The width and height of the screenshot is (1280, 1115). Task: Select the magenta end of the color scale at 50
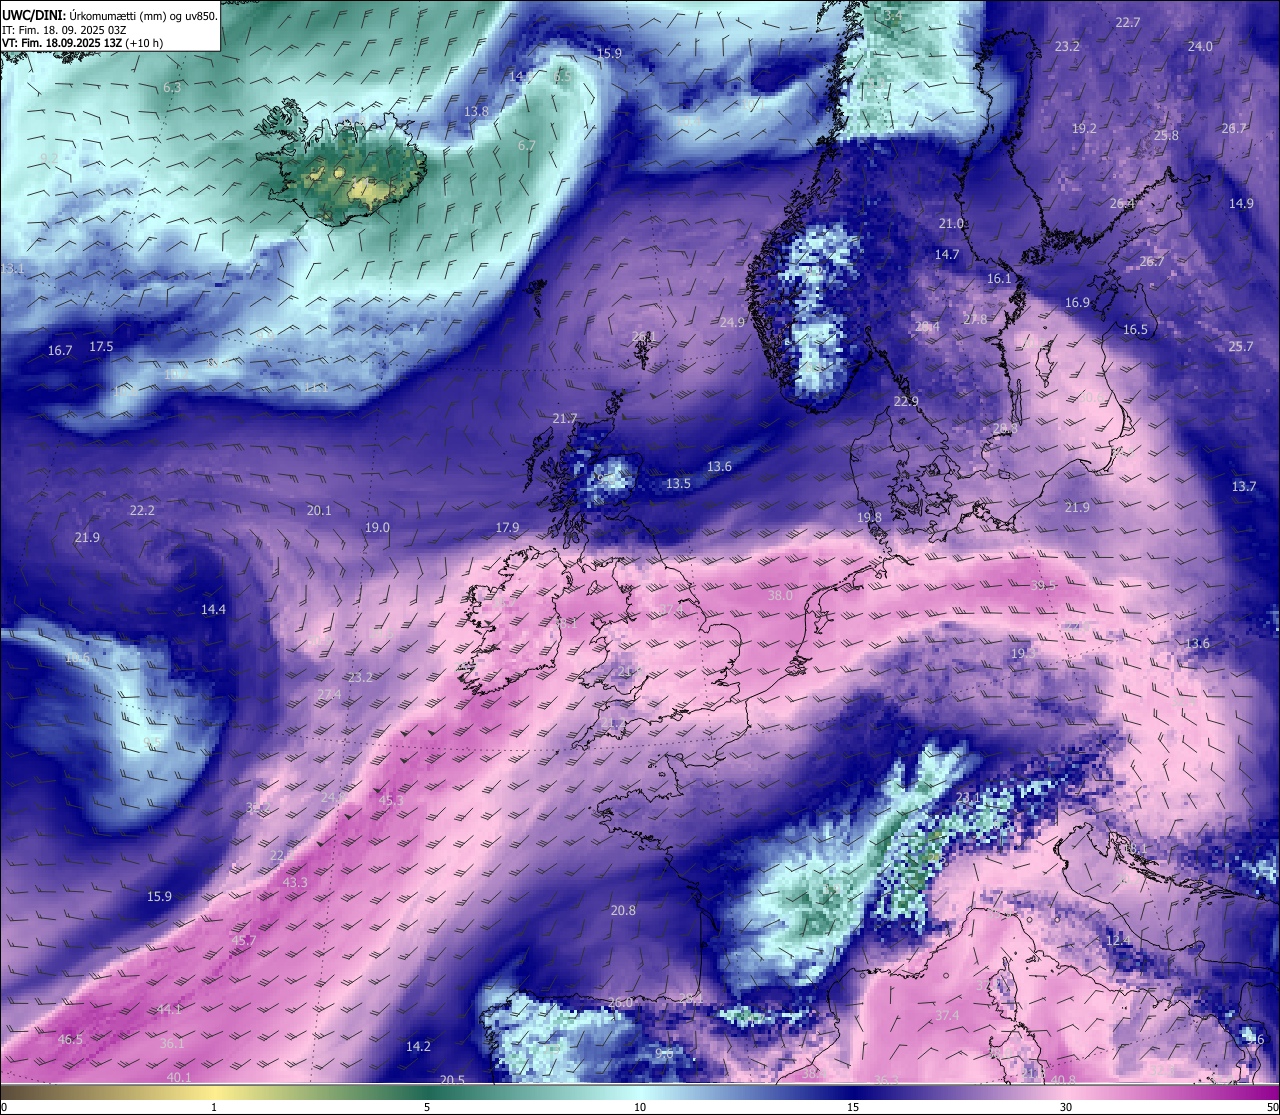[1265, 1091]
